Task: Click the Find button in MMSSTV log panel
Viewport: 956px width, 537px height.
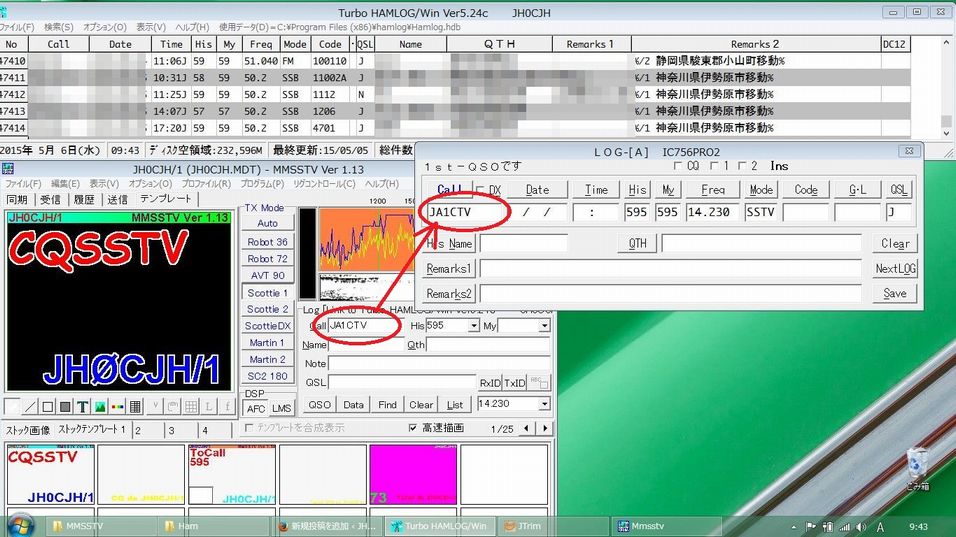Action: [387, 404]
